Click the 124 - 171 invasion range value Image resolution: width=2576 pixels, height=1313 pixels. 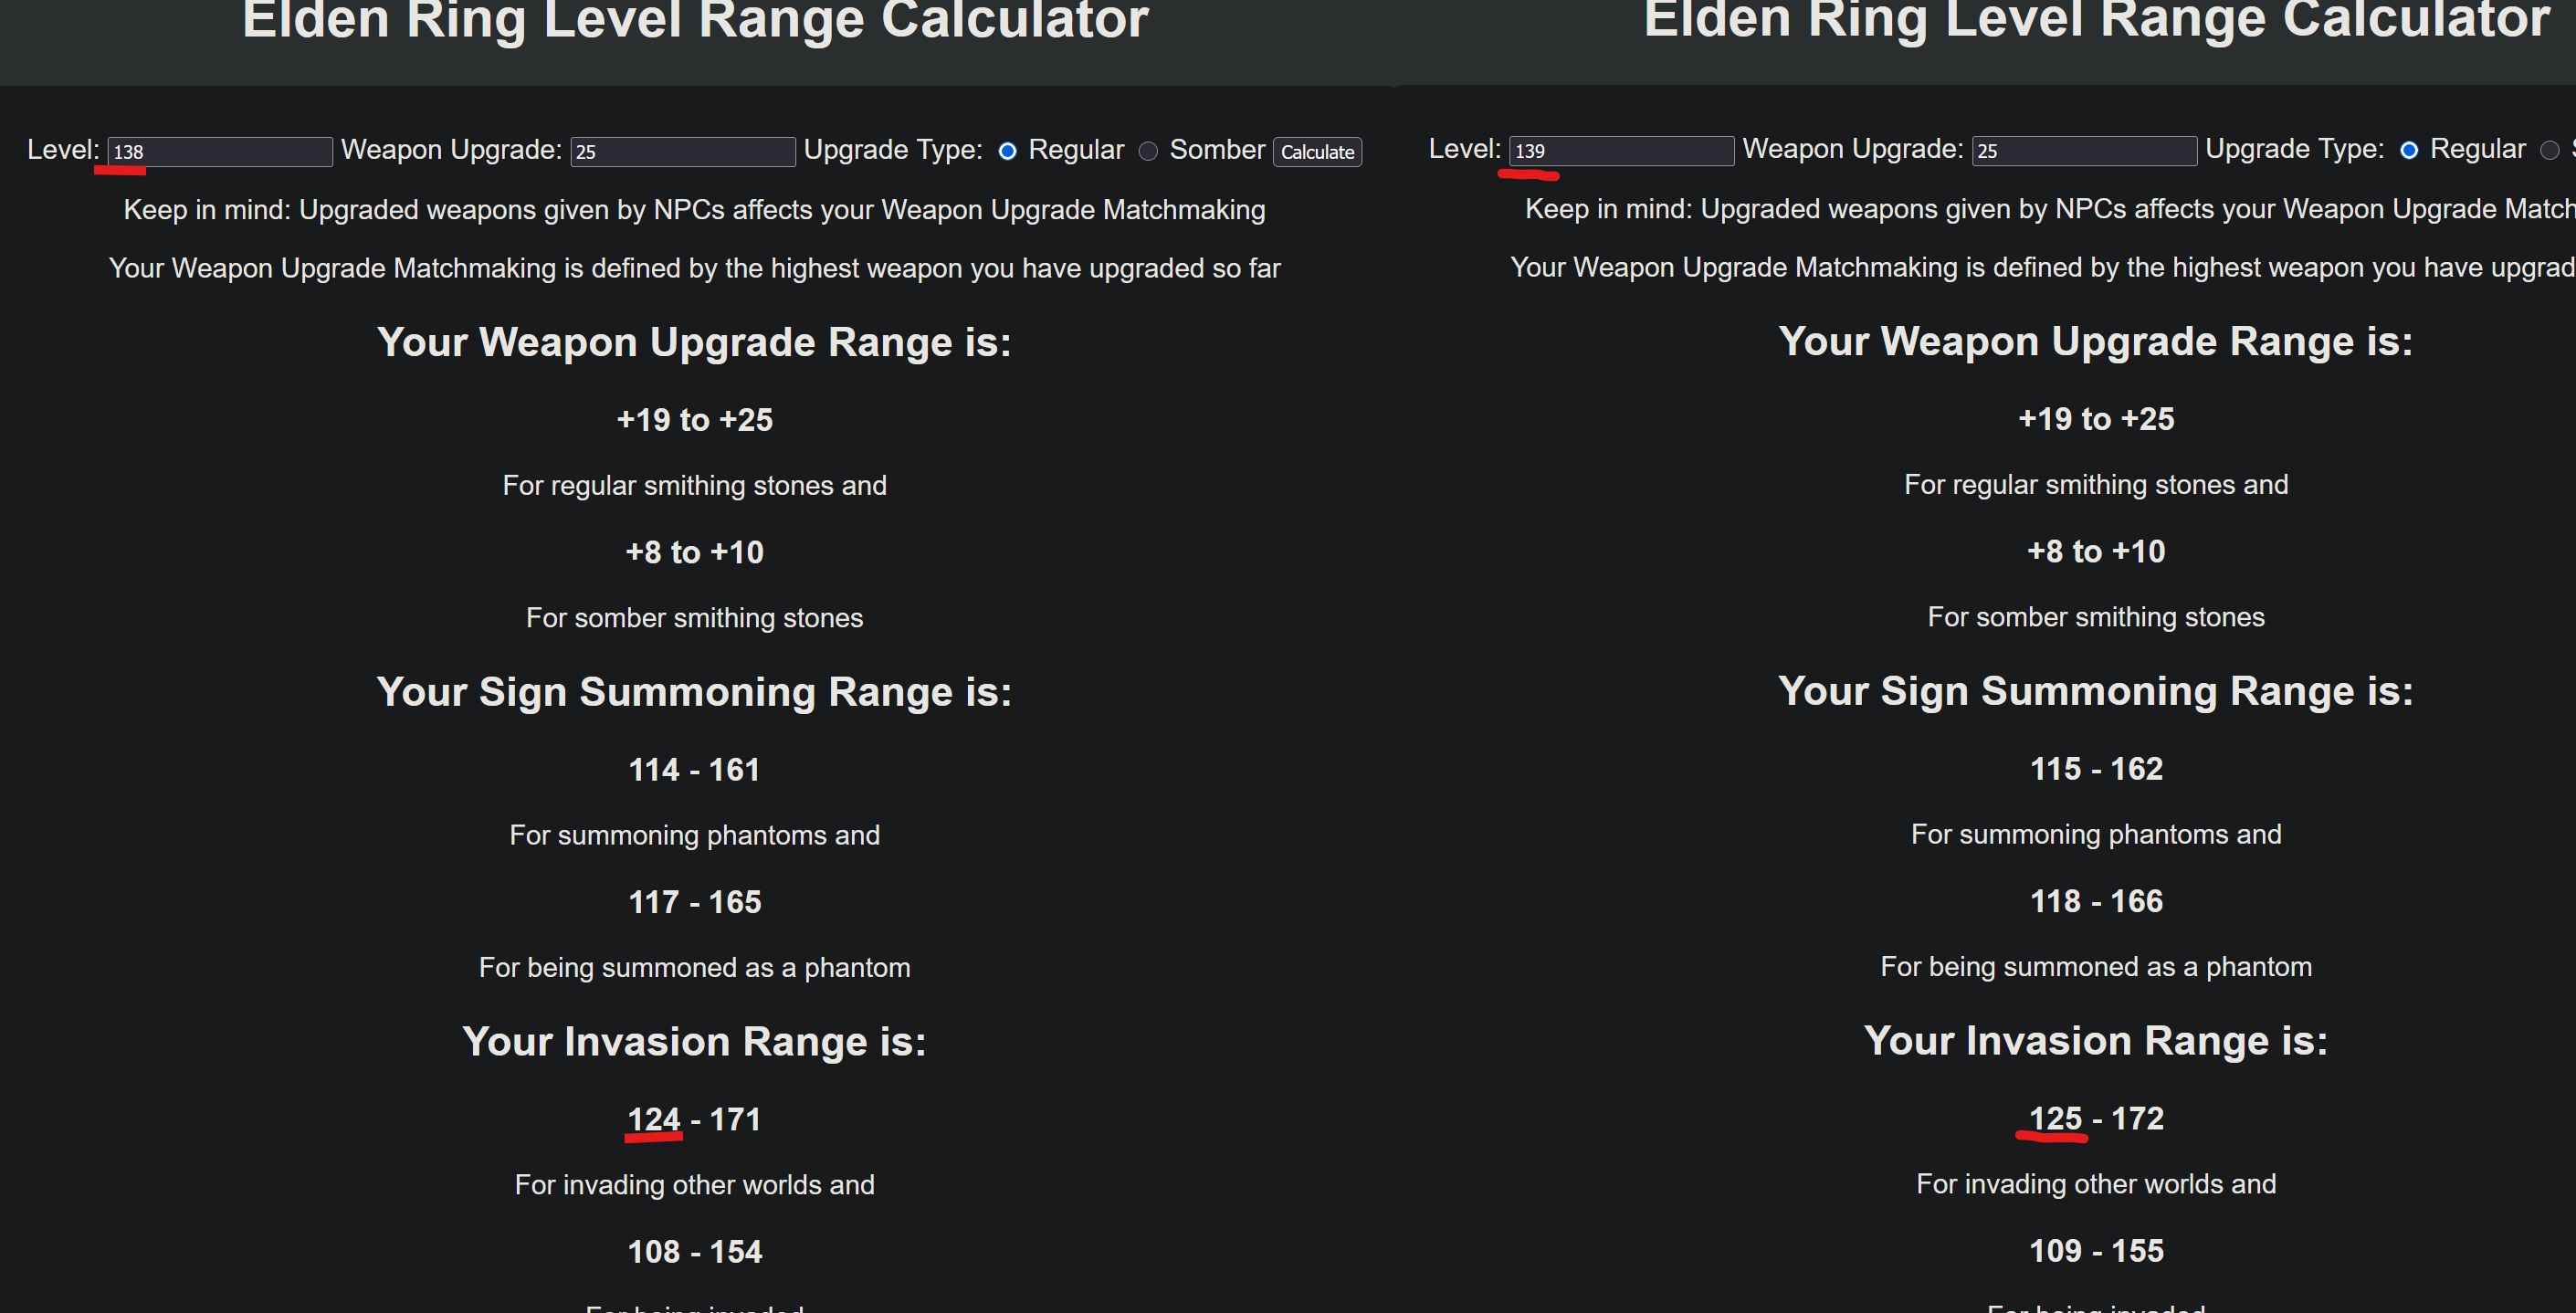(694, 1119)
